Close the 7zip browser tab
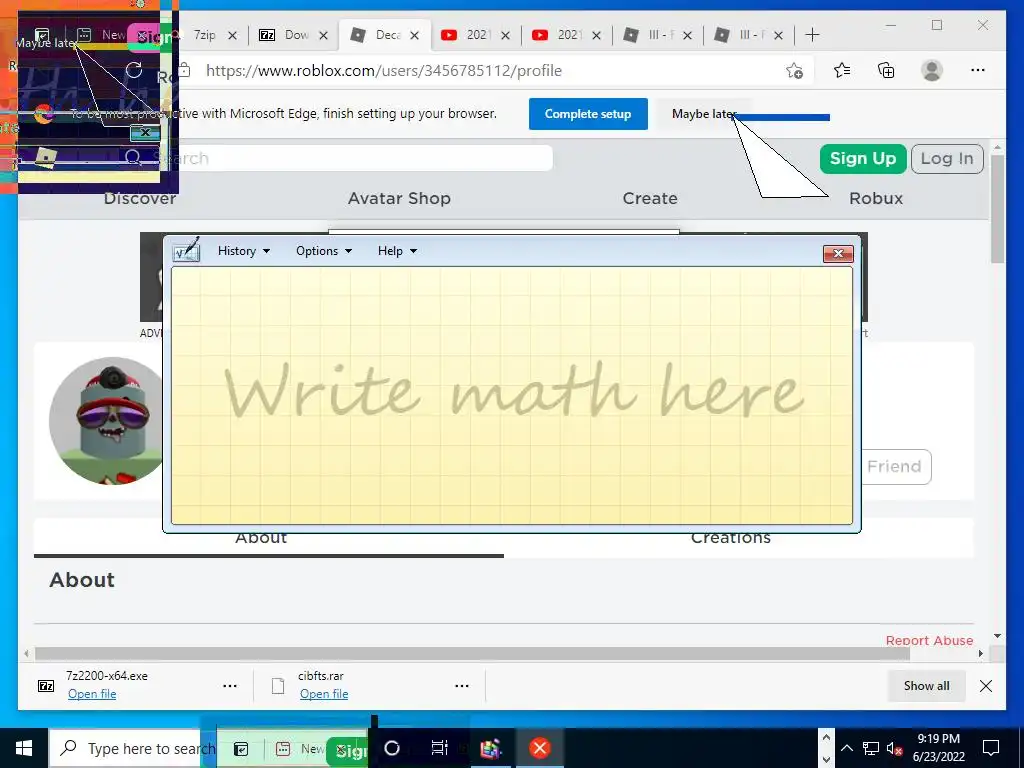The height and width of the screenshot is (768, 1024). pos(232,35)
